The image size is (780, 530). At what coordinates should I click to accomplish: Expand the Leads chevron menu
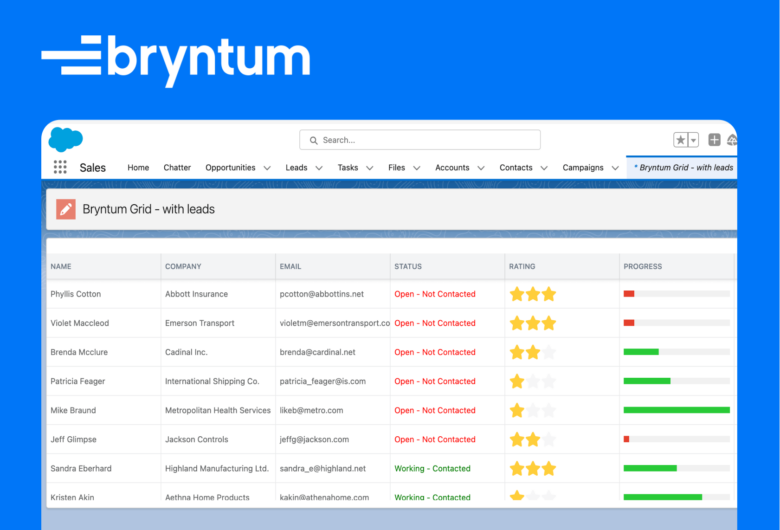tap(319, 168)
